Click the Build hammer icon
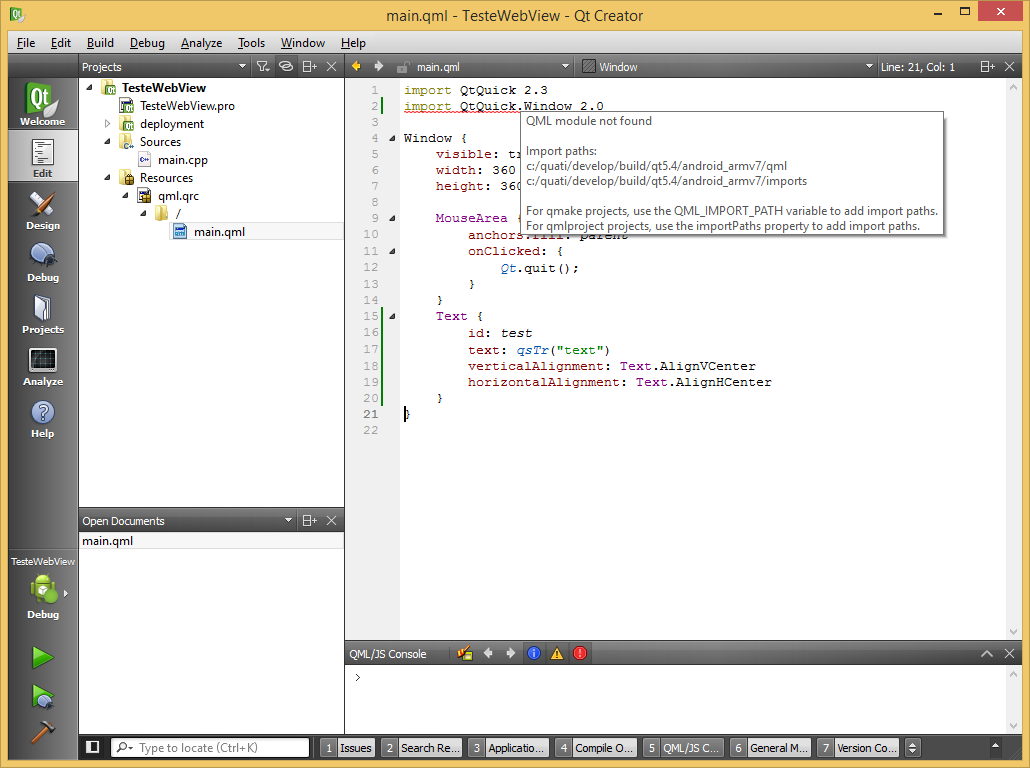This screenshot has width=1030, height=768. (42, 731)
